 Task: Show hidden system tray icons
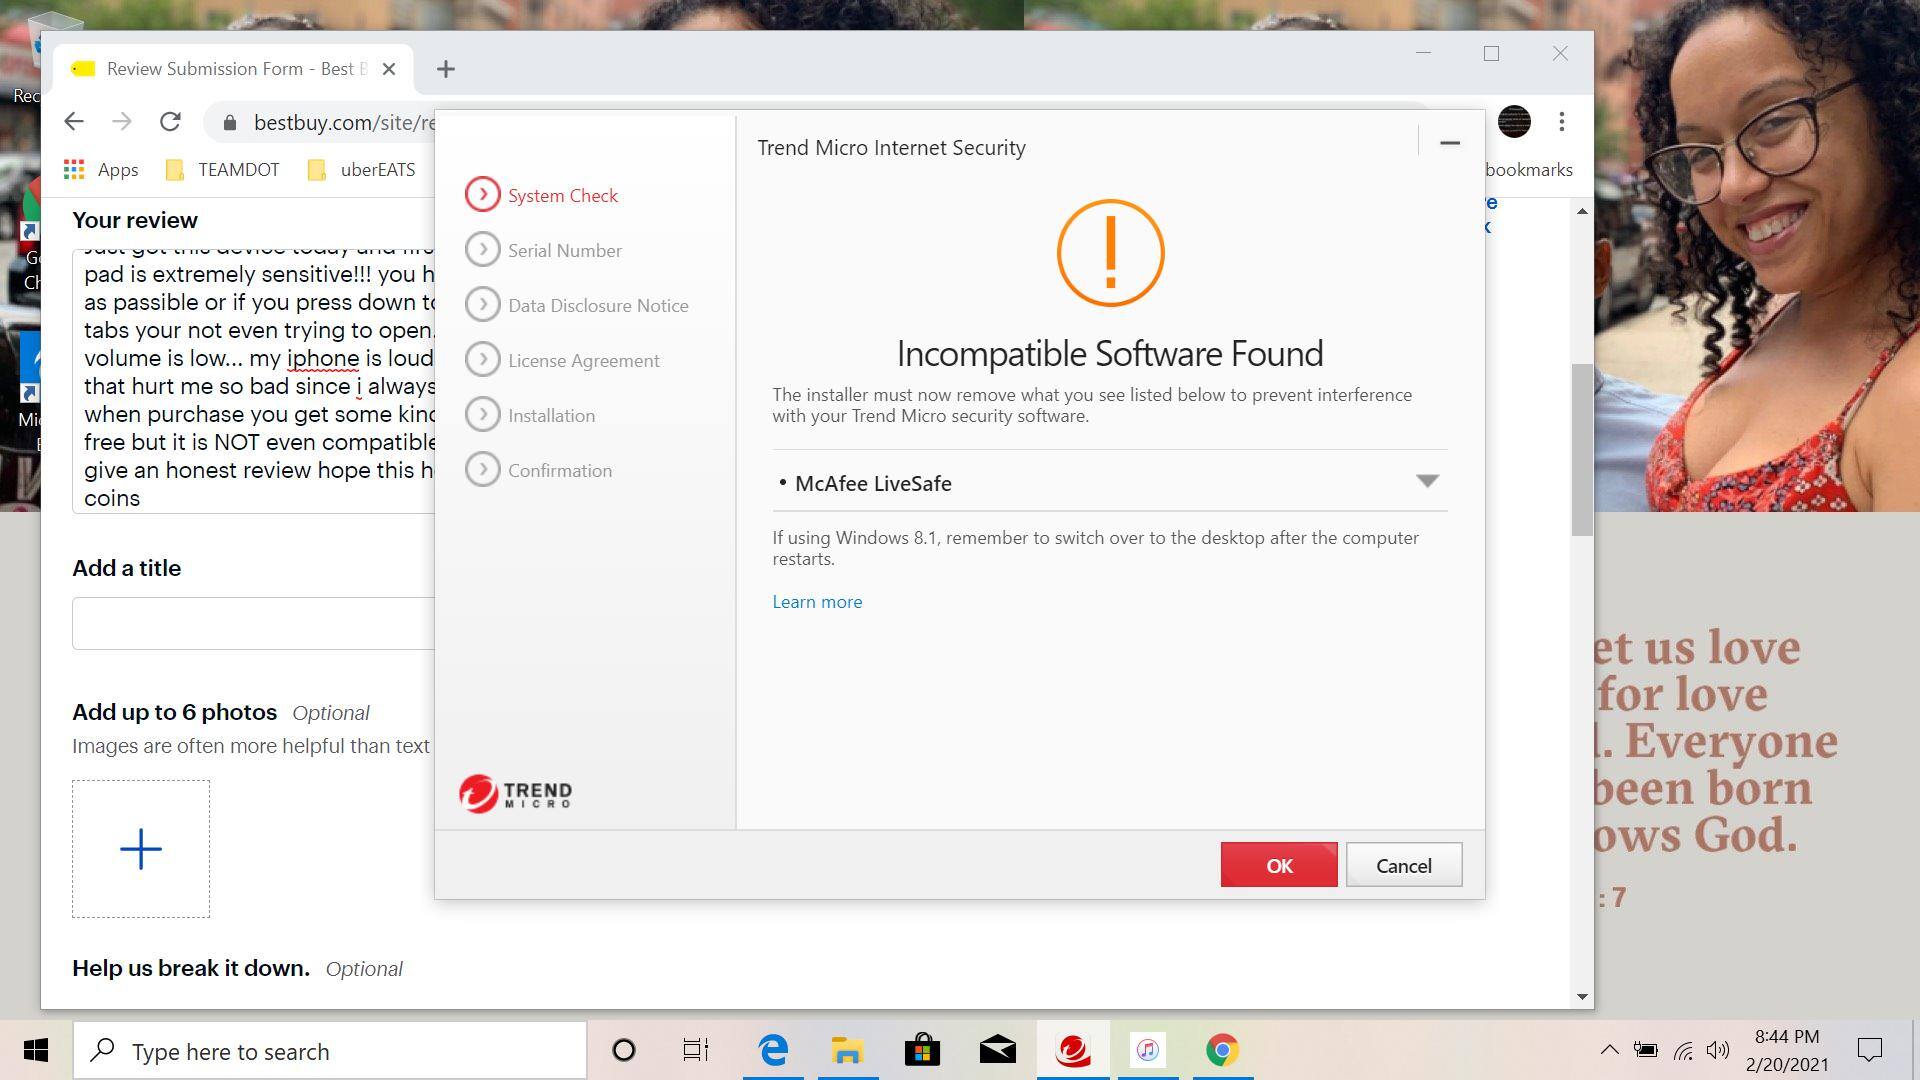click(1609, 1050)
